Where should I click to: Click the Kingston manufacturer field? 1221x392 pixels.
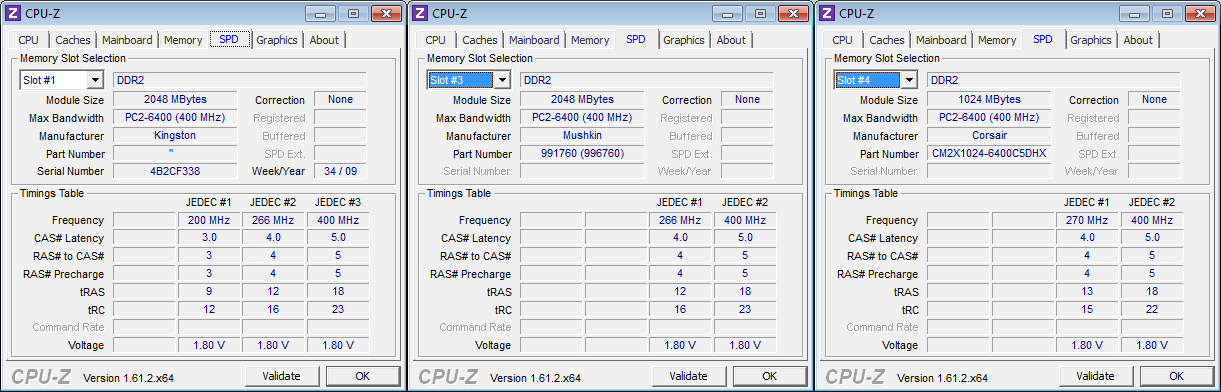click(x=175, y=136)
